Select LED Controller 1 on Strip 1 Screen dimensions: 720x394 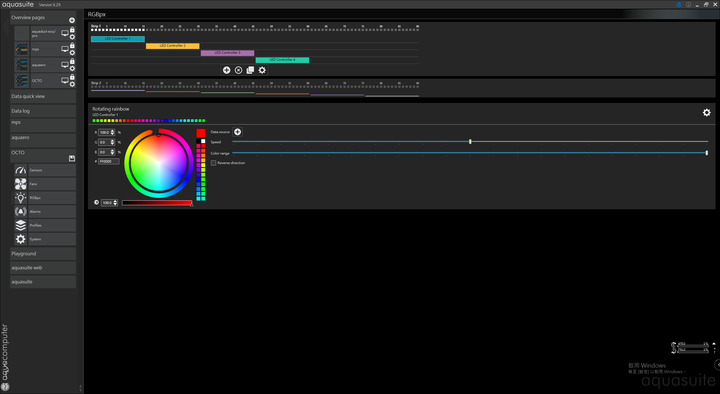pyautogui.click(x=118, y=39)
